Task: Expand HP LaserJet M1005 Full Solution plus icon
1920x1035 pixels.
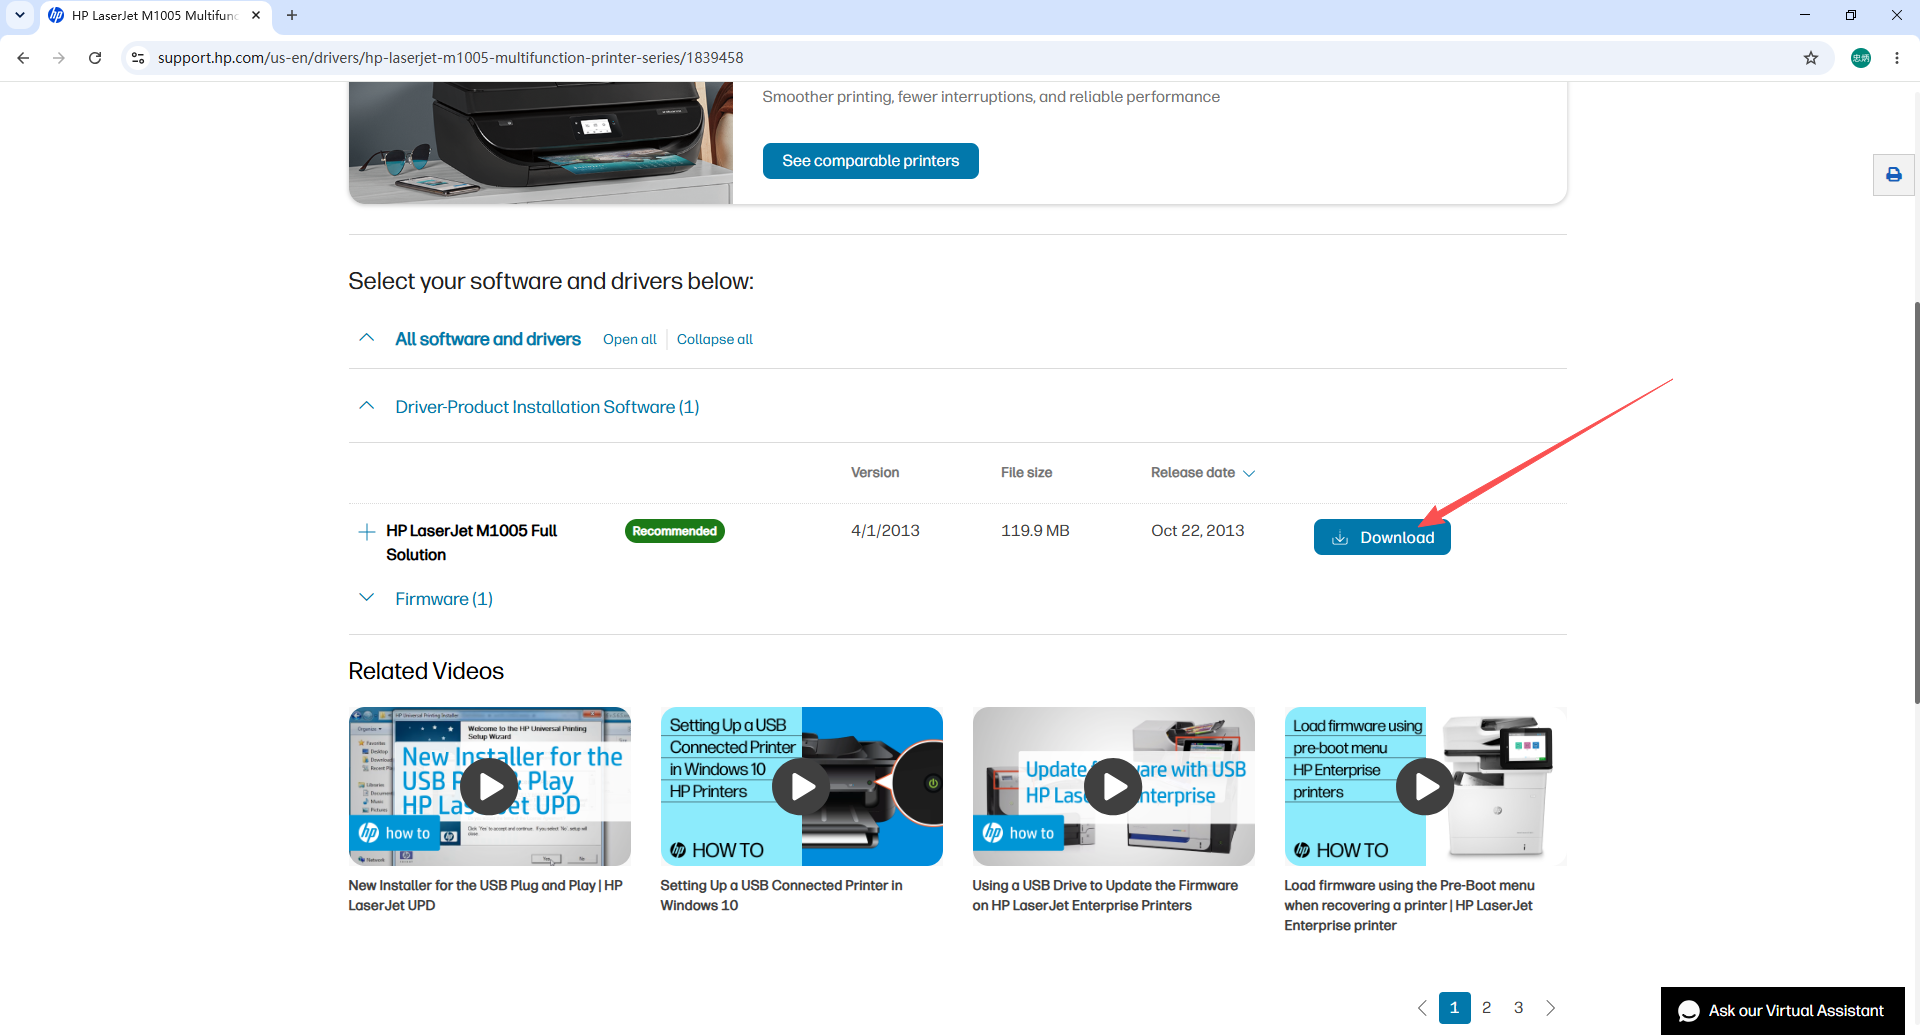Action: [367, 531]
